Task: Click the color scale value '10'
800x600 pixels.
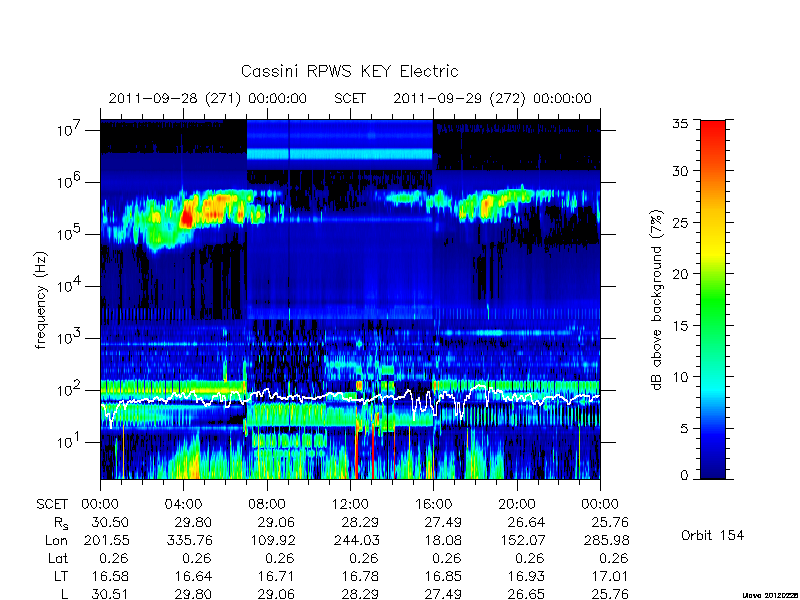Action: 680,377
